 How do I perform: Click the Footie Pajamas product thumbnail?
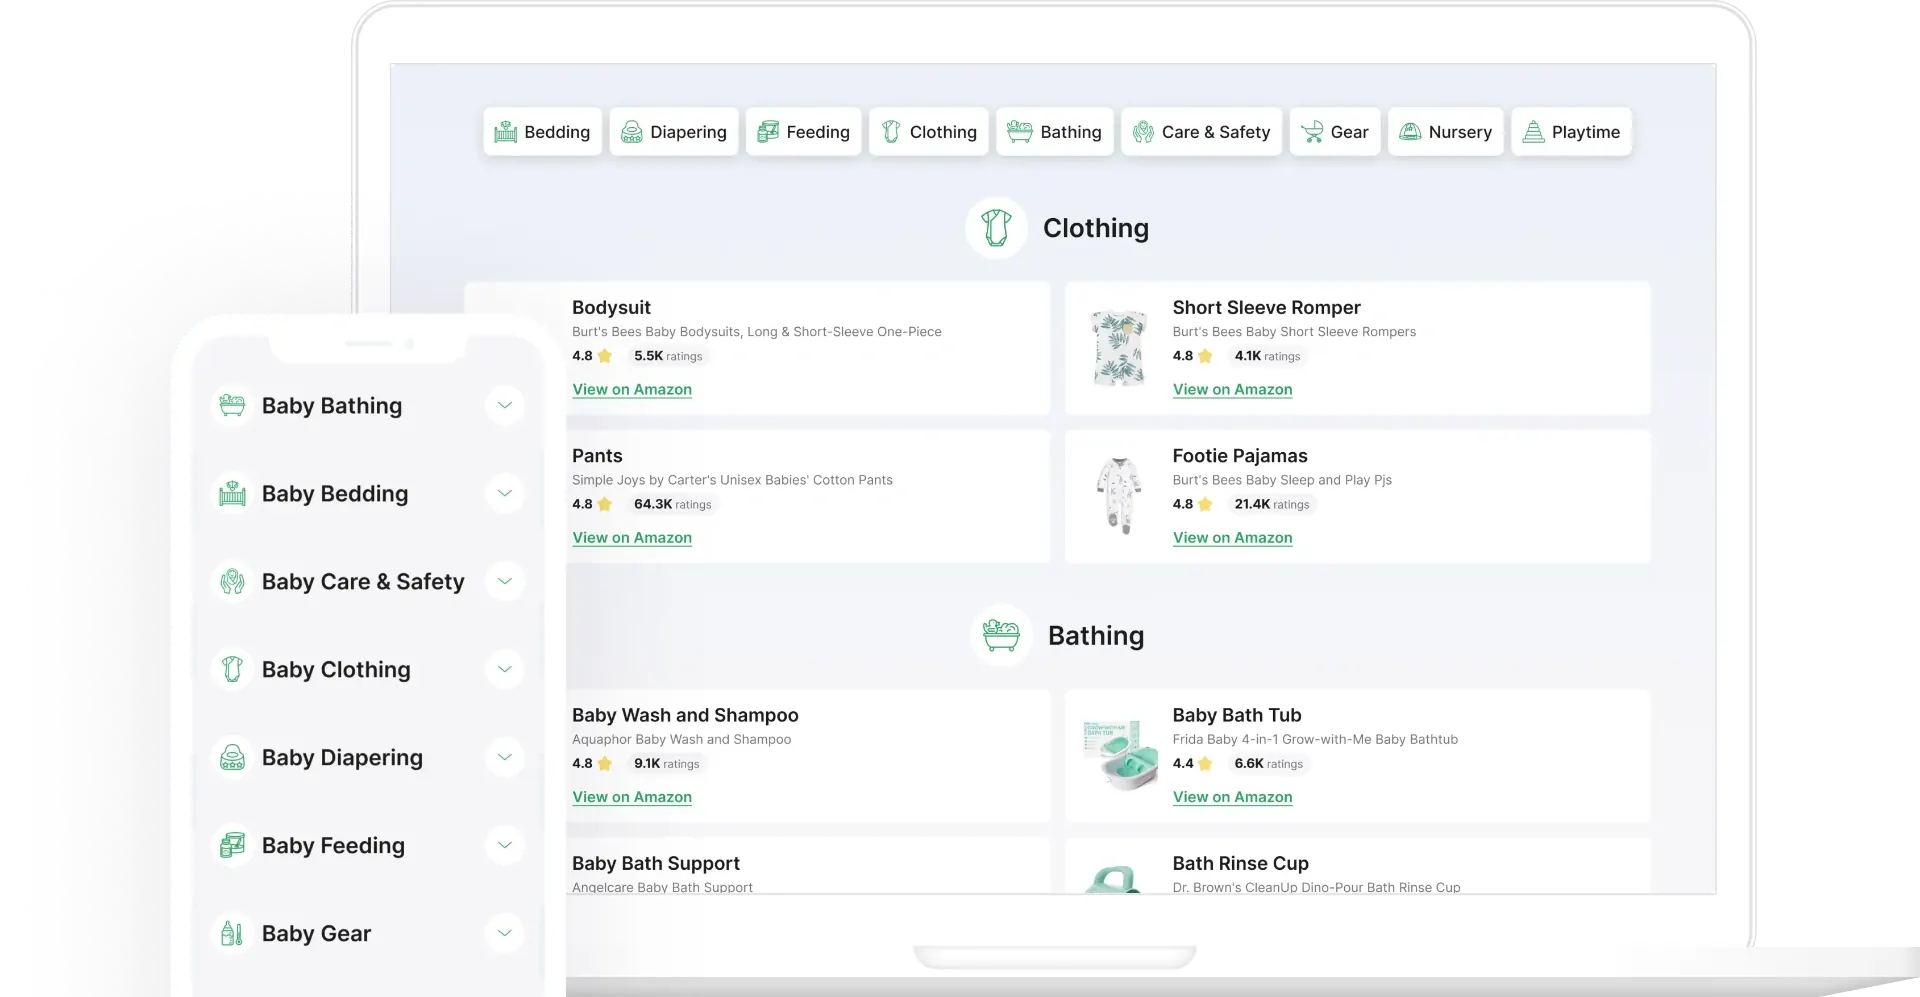click(x=1119, y=496)
